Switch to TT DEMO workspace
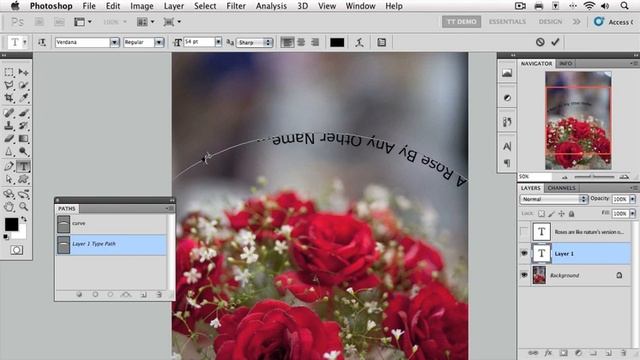Viewport: 640px width, 360px height. [461, 22]
